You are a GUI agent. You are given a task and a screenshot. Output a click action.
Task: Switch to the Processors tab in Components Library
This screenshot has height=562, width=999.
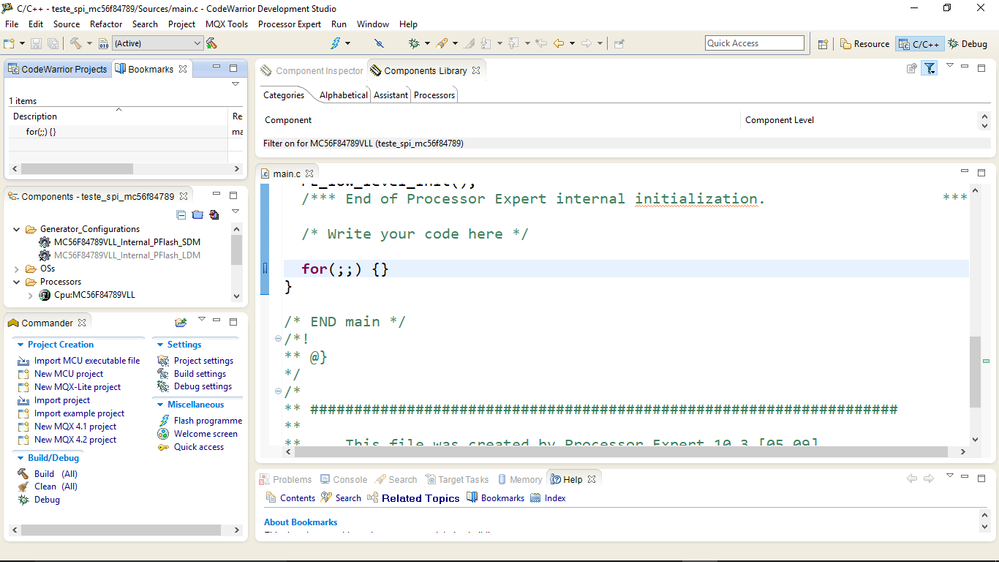click(434, 95)
